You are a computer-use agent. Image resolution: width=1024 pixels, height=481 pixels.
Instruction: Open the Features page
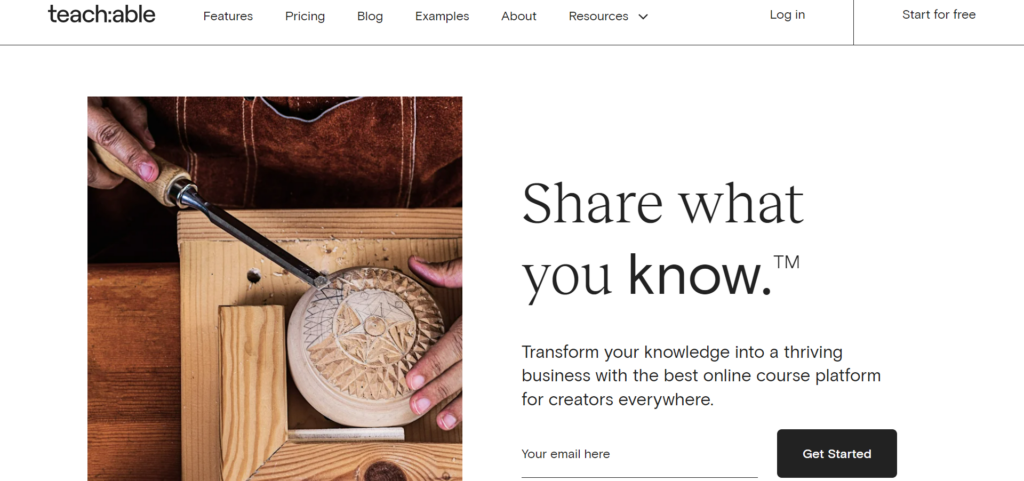[x=228, y=16]
